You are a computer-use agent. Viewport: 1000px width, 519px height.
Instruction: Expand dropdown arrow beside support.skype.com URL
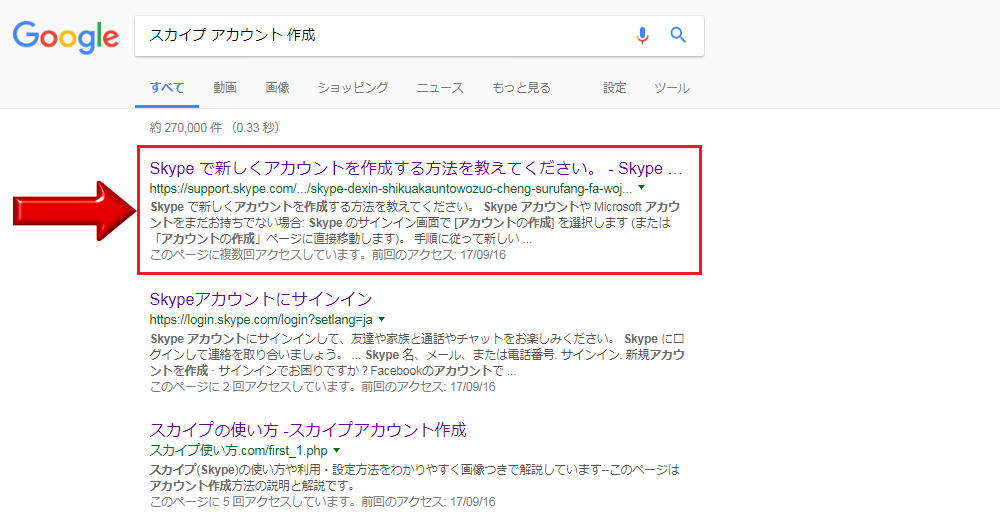pyautogui.click(x=642, y=188)
